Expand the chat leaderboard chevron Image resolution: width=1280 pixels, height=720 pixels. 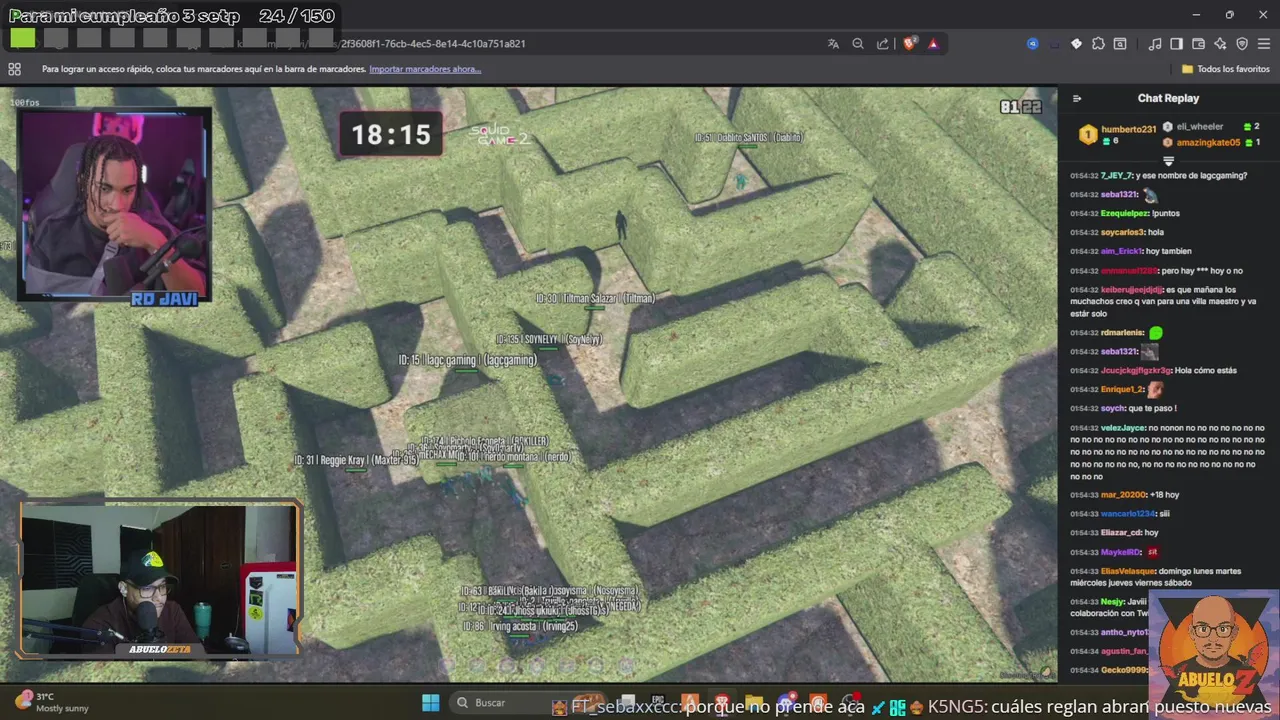[x=1168, y=160]
